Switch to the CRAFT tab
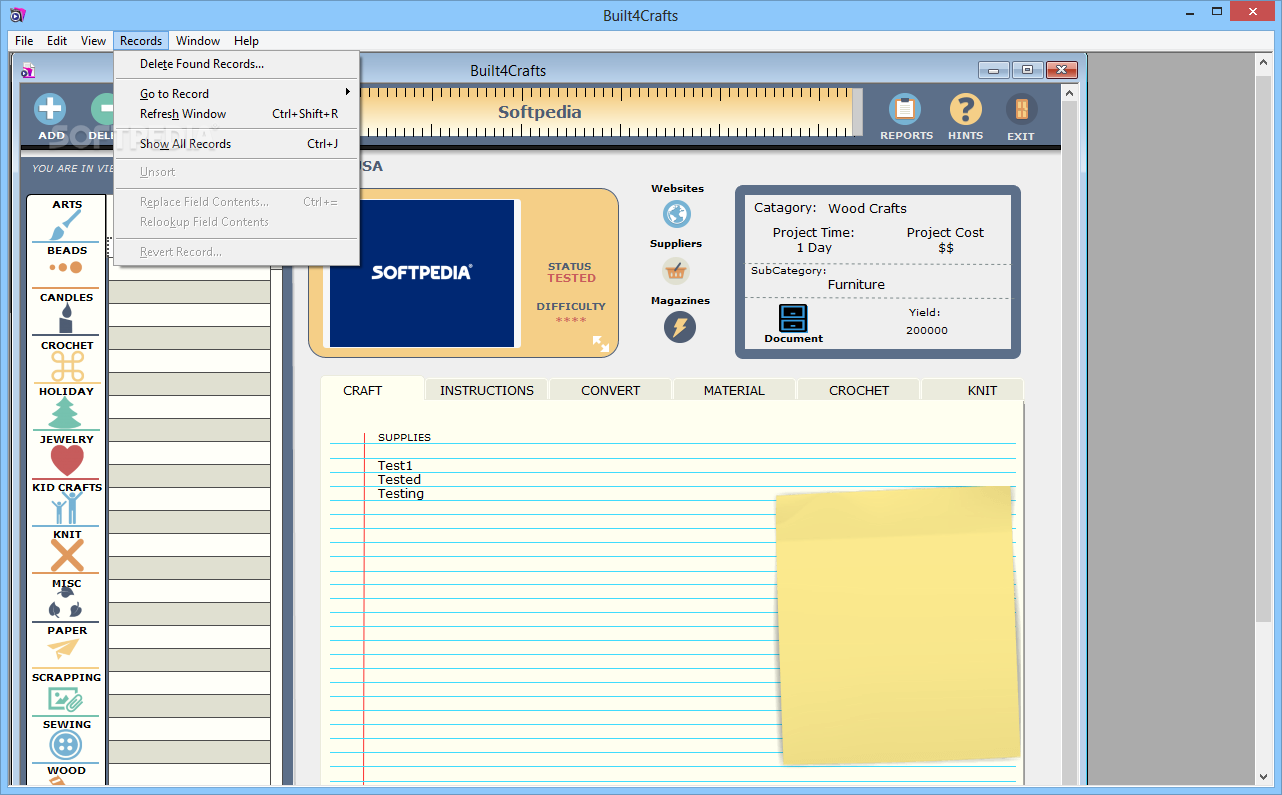The height and width of the screenshot is (795, 1282). pos(363,390)
